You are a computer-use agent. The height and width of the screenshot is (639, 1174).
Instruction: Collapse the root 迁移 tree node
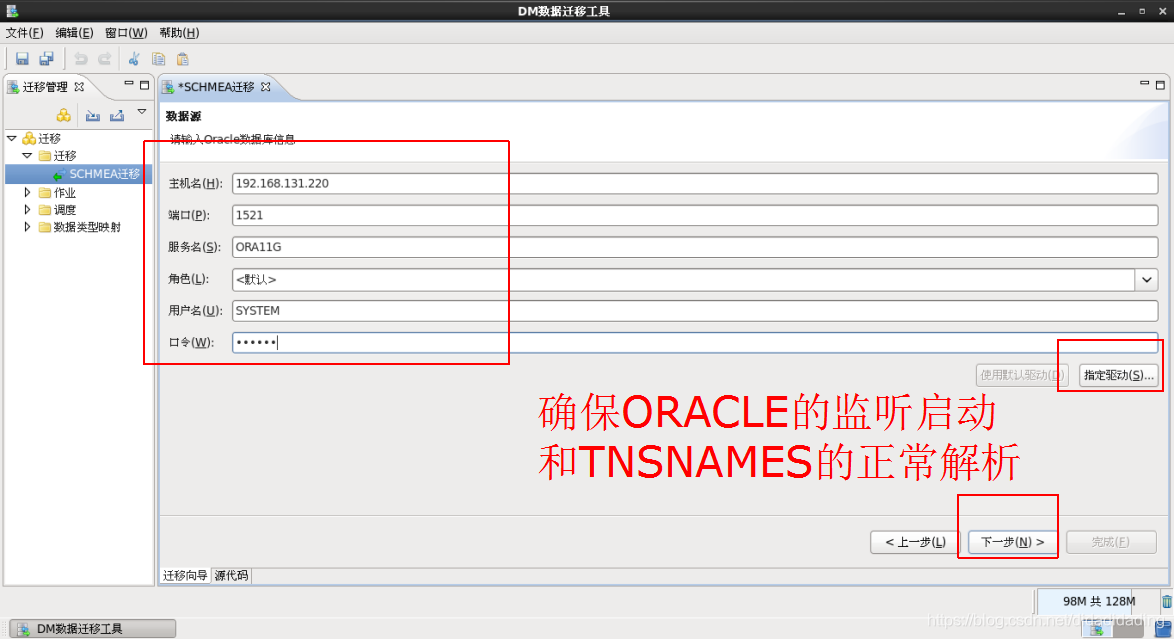tap(12, 138)
